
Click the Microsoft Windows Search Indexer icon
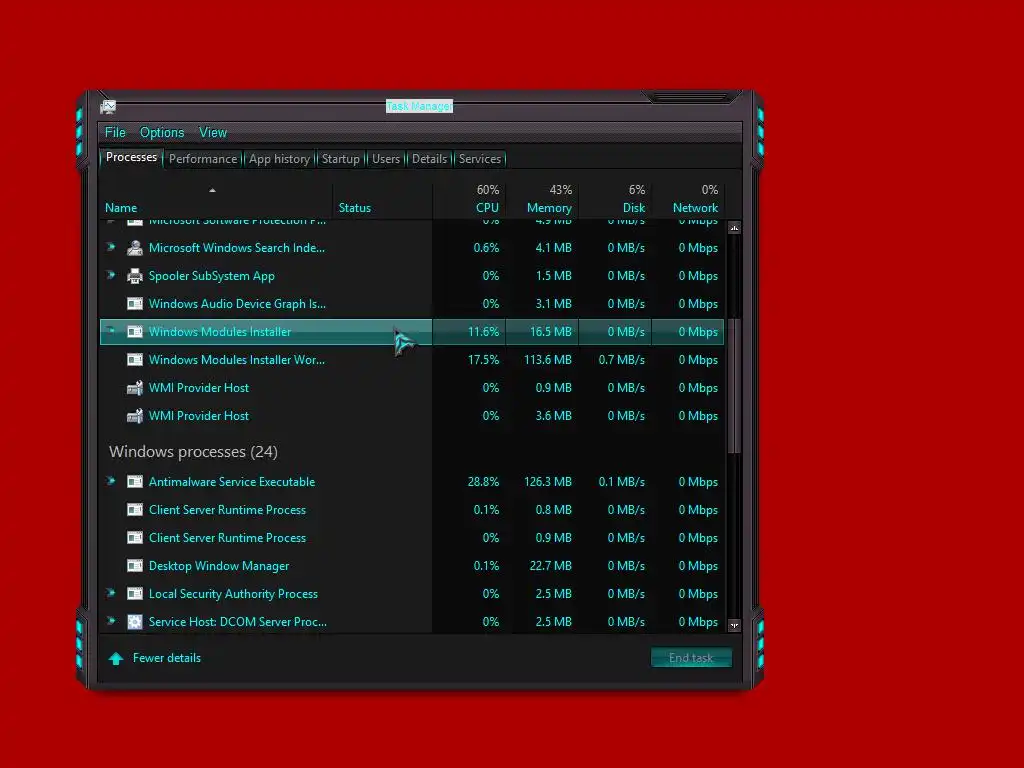(x=135, y=248)
